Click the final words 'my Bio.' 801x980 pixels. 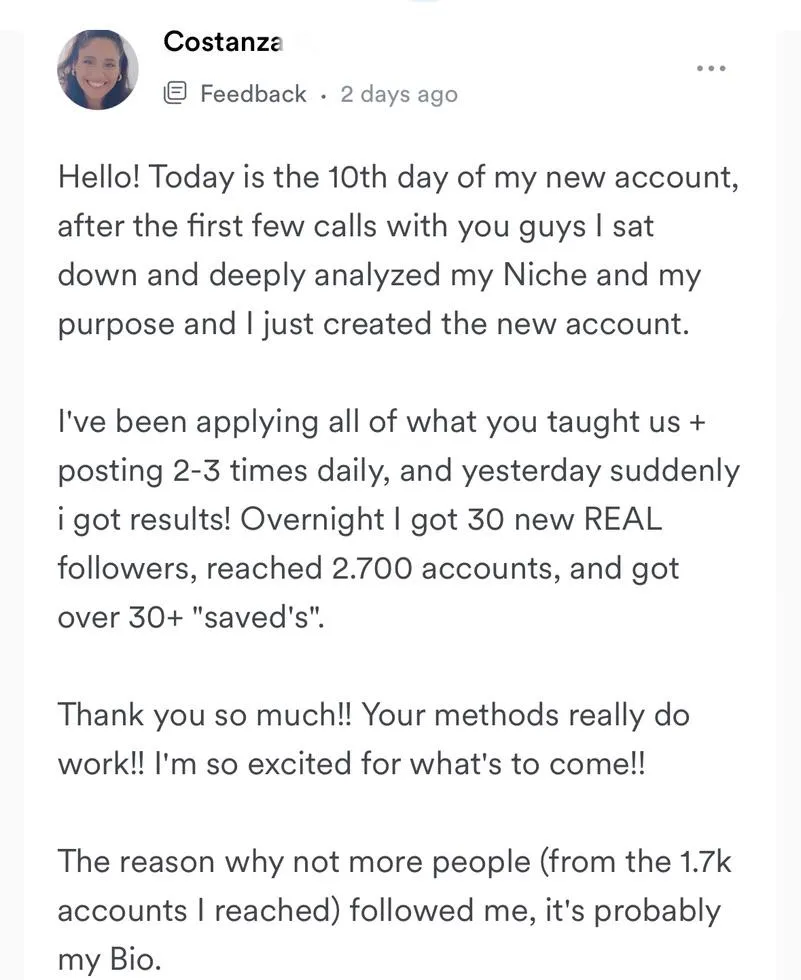pos(109,959)
